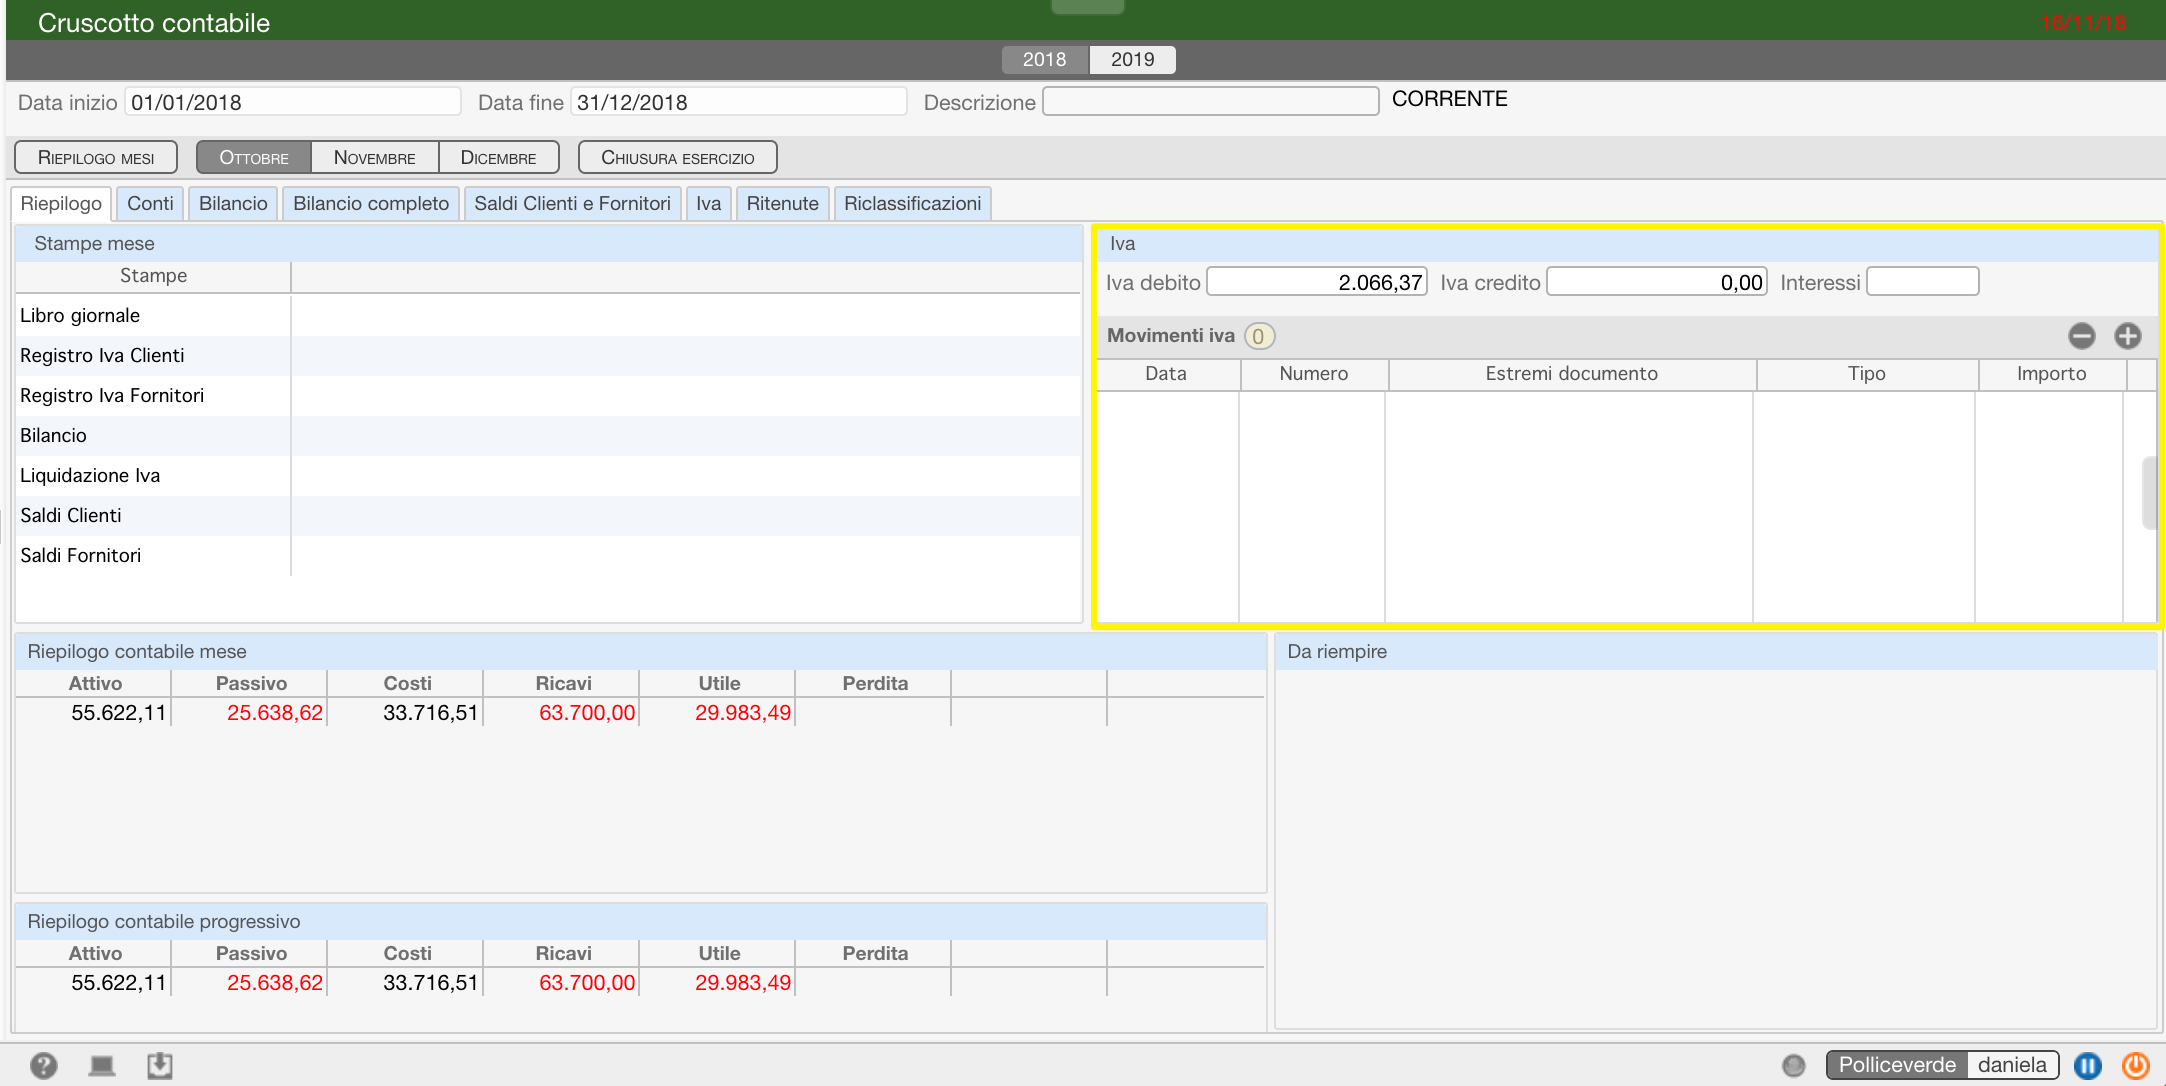
Task: Click the 16/11/18 date in header
Action: (x=2083, y=23)
